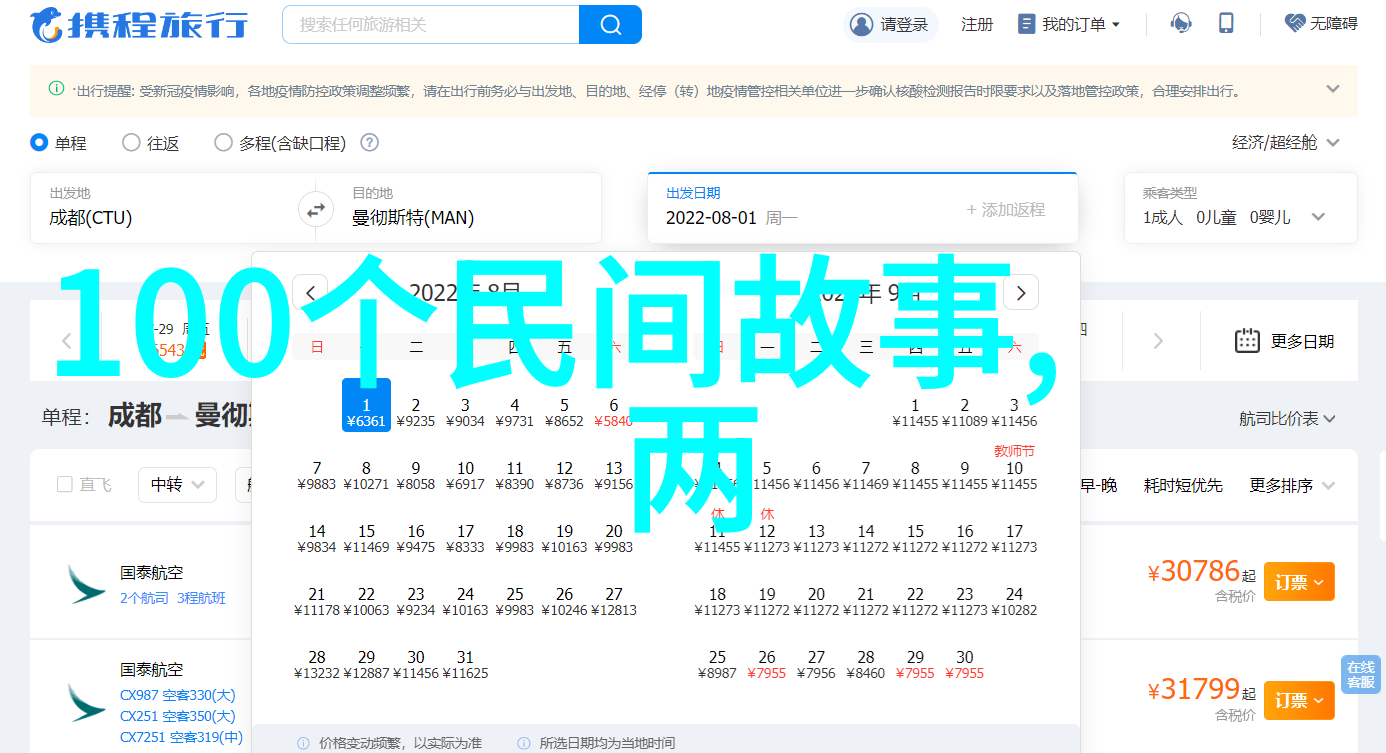Click the Ctrip 携程旅行 logo
This screenshot has width=1386, height=753.
[x=139, y=24]
